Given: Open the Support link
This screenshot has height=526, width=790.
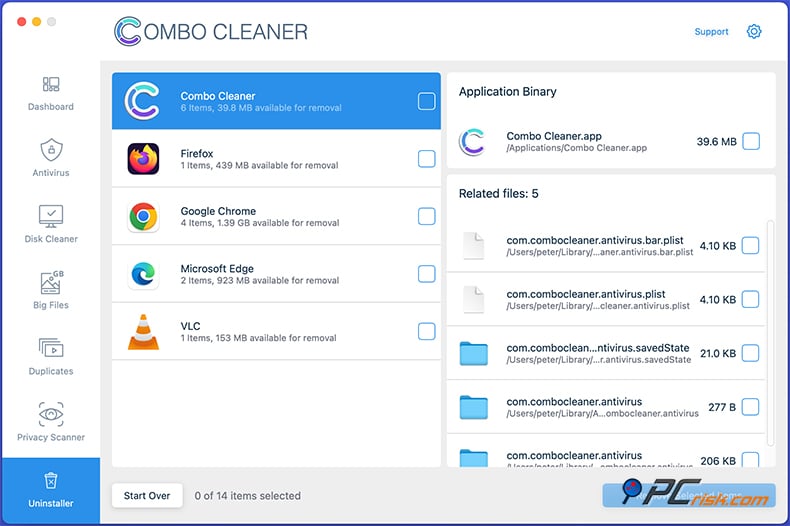Looking at the screenshot, I should [711, 31].
